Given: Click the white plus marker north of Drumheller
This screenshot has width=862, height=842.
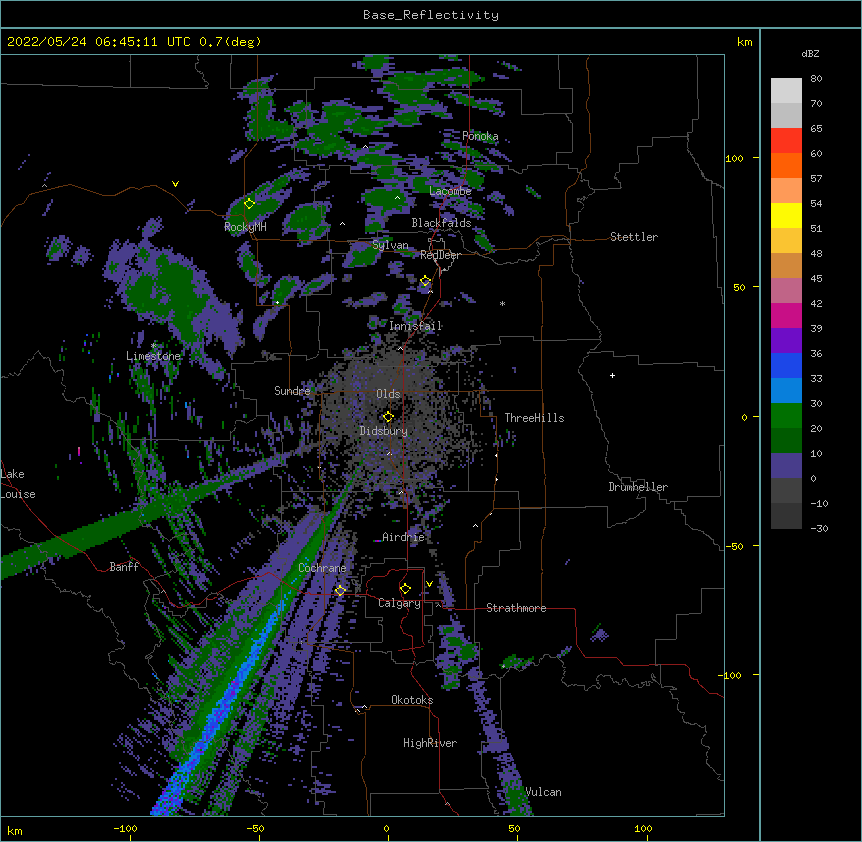Looking at the screenshot, I should coord(612,375).
